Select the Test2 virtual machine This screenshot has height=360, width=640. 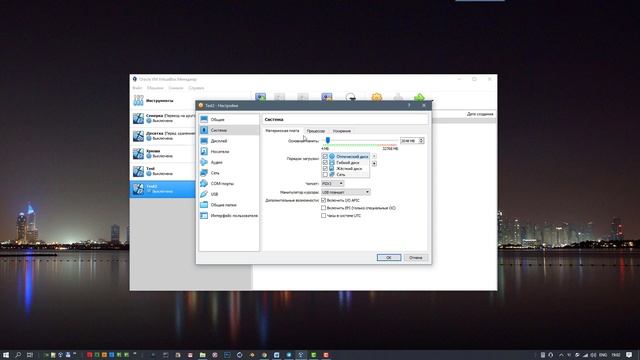pyautogui.click(x=163, y=189)
